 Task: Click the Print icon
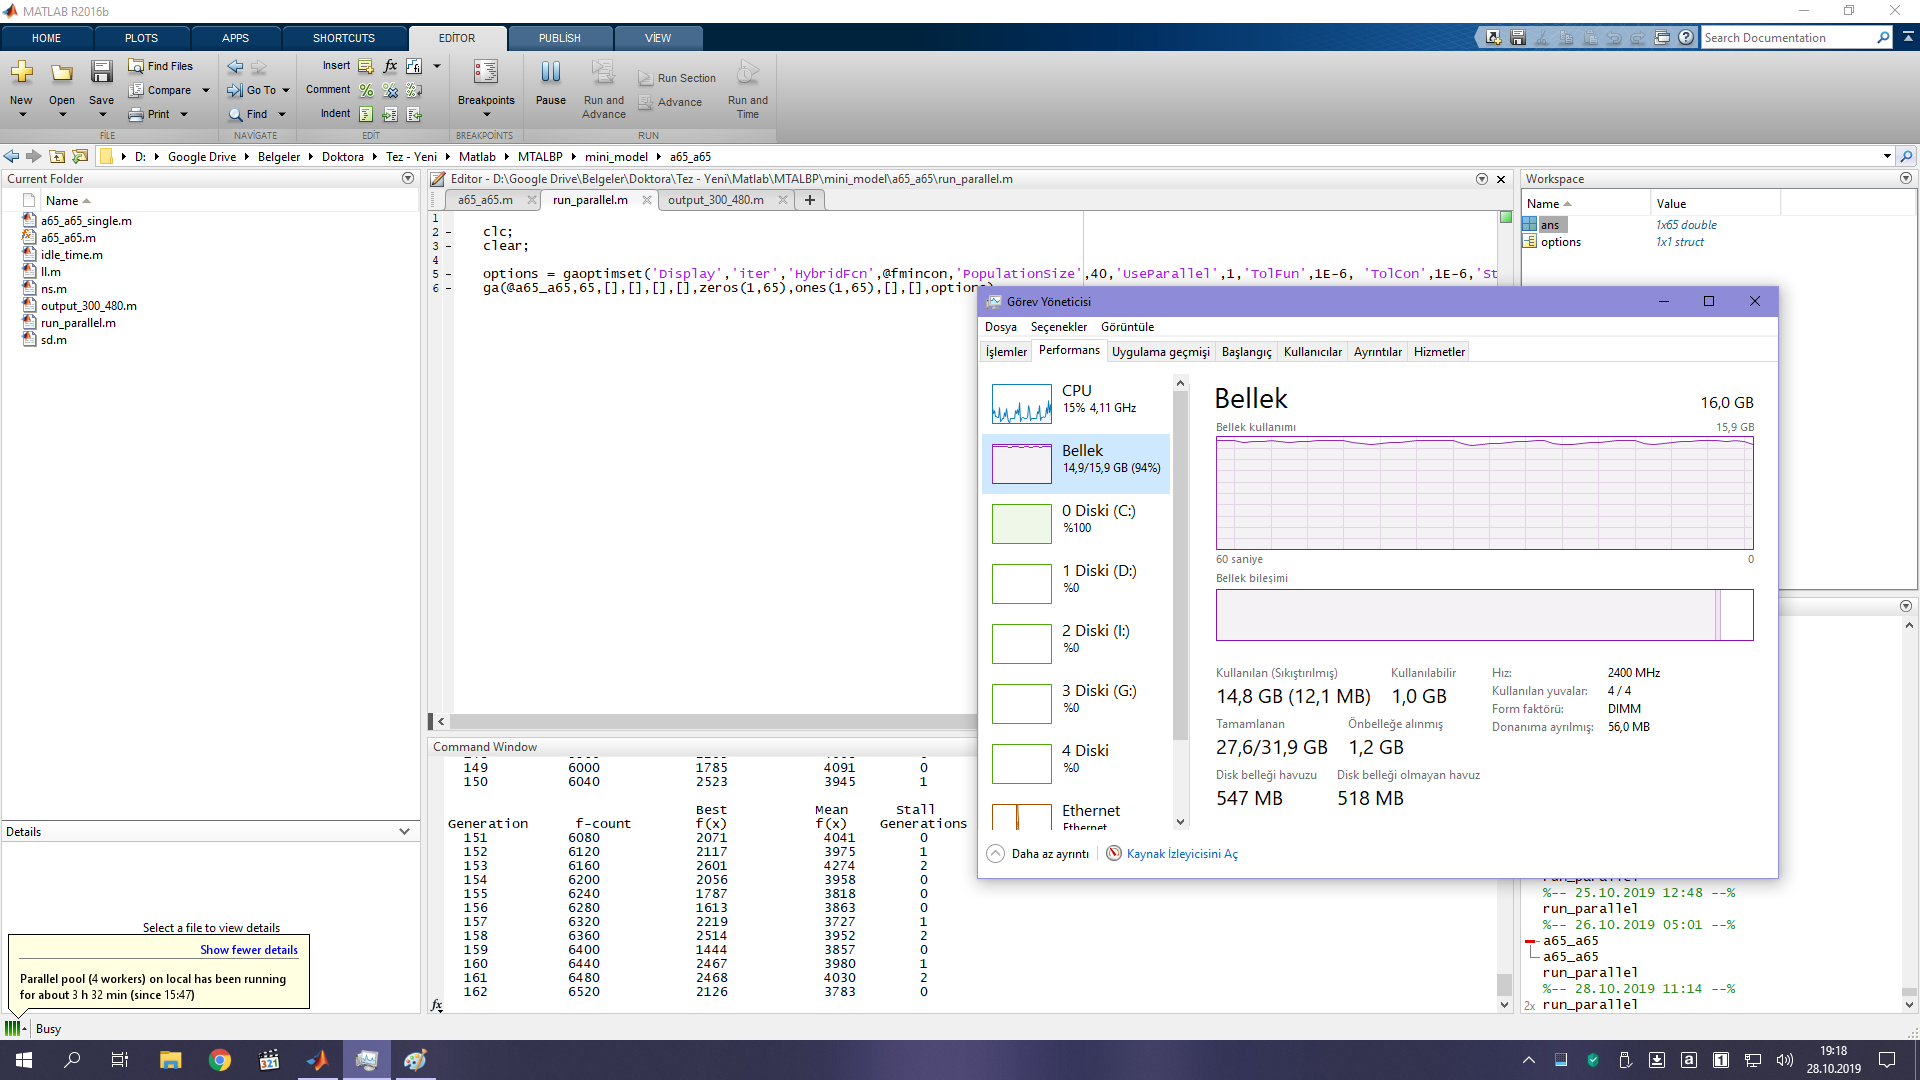point(136,114)
